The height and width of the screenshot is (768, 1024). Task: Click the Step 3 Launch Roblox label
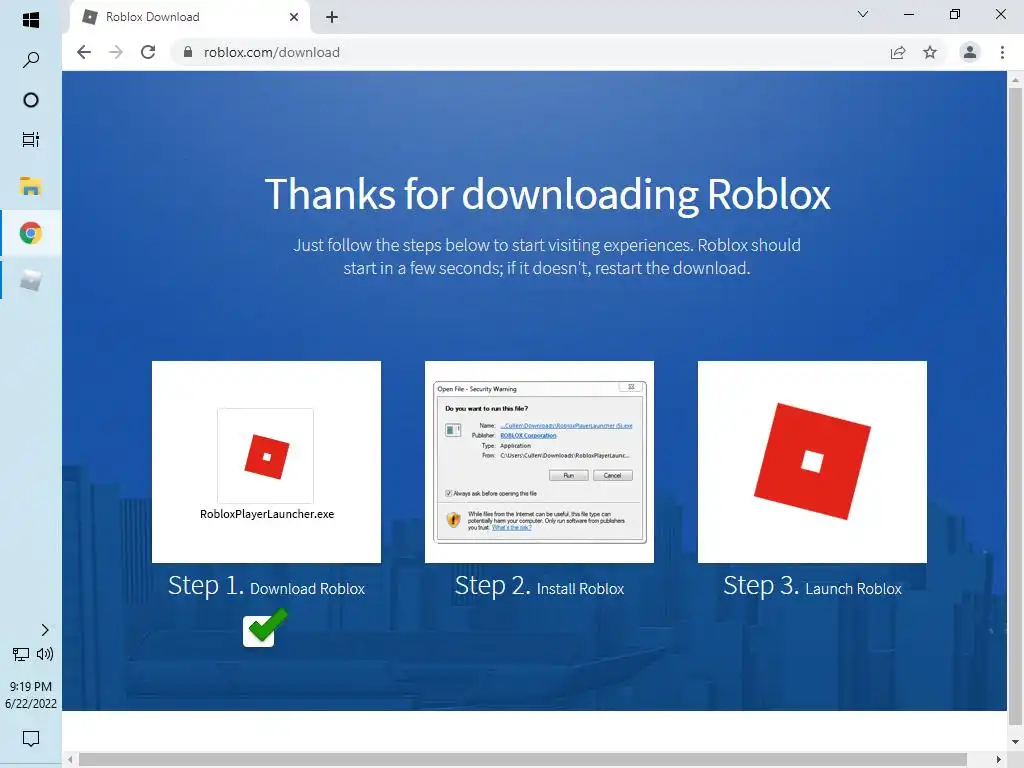812,586
